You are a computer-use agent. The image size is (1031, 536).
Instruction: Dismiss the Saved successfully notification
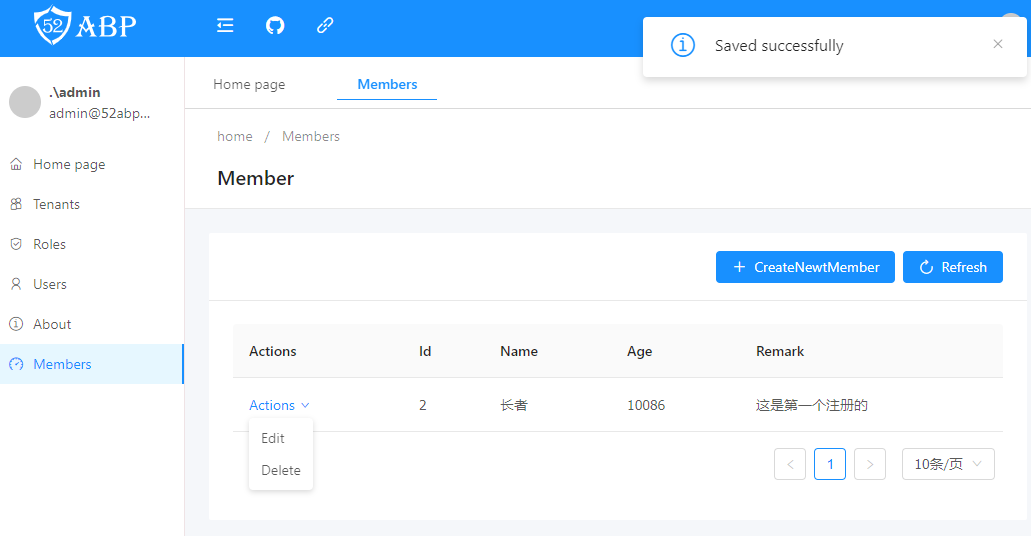[x=997, y=44]
